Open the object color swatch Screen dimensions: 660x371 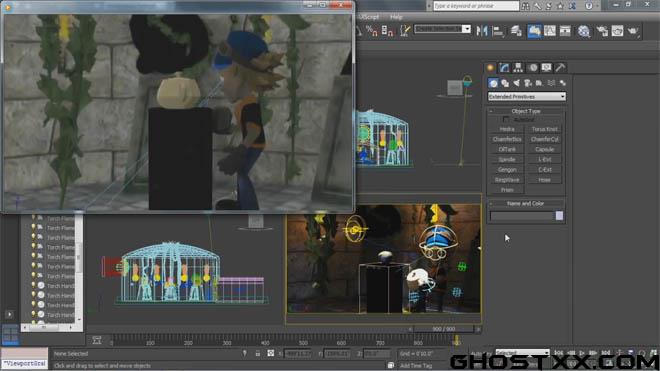tap(559, 216)
